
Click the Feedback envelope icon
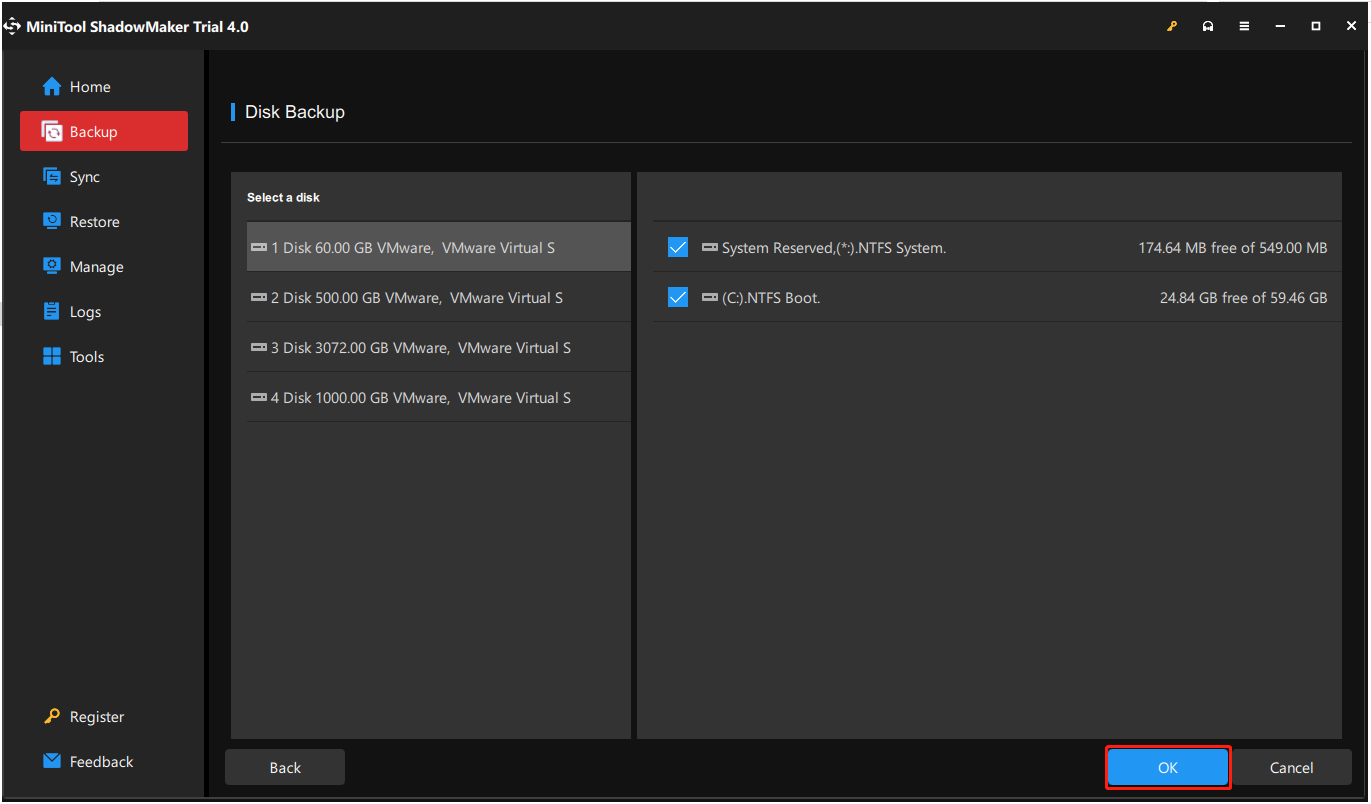pyautogui.click(x=52, y=761)
